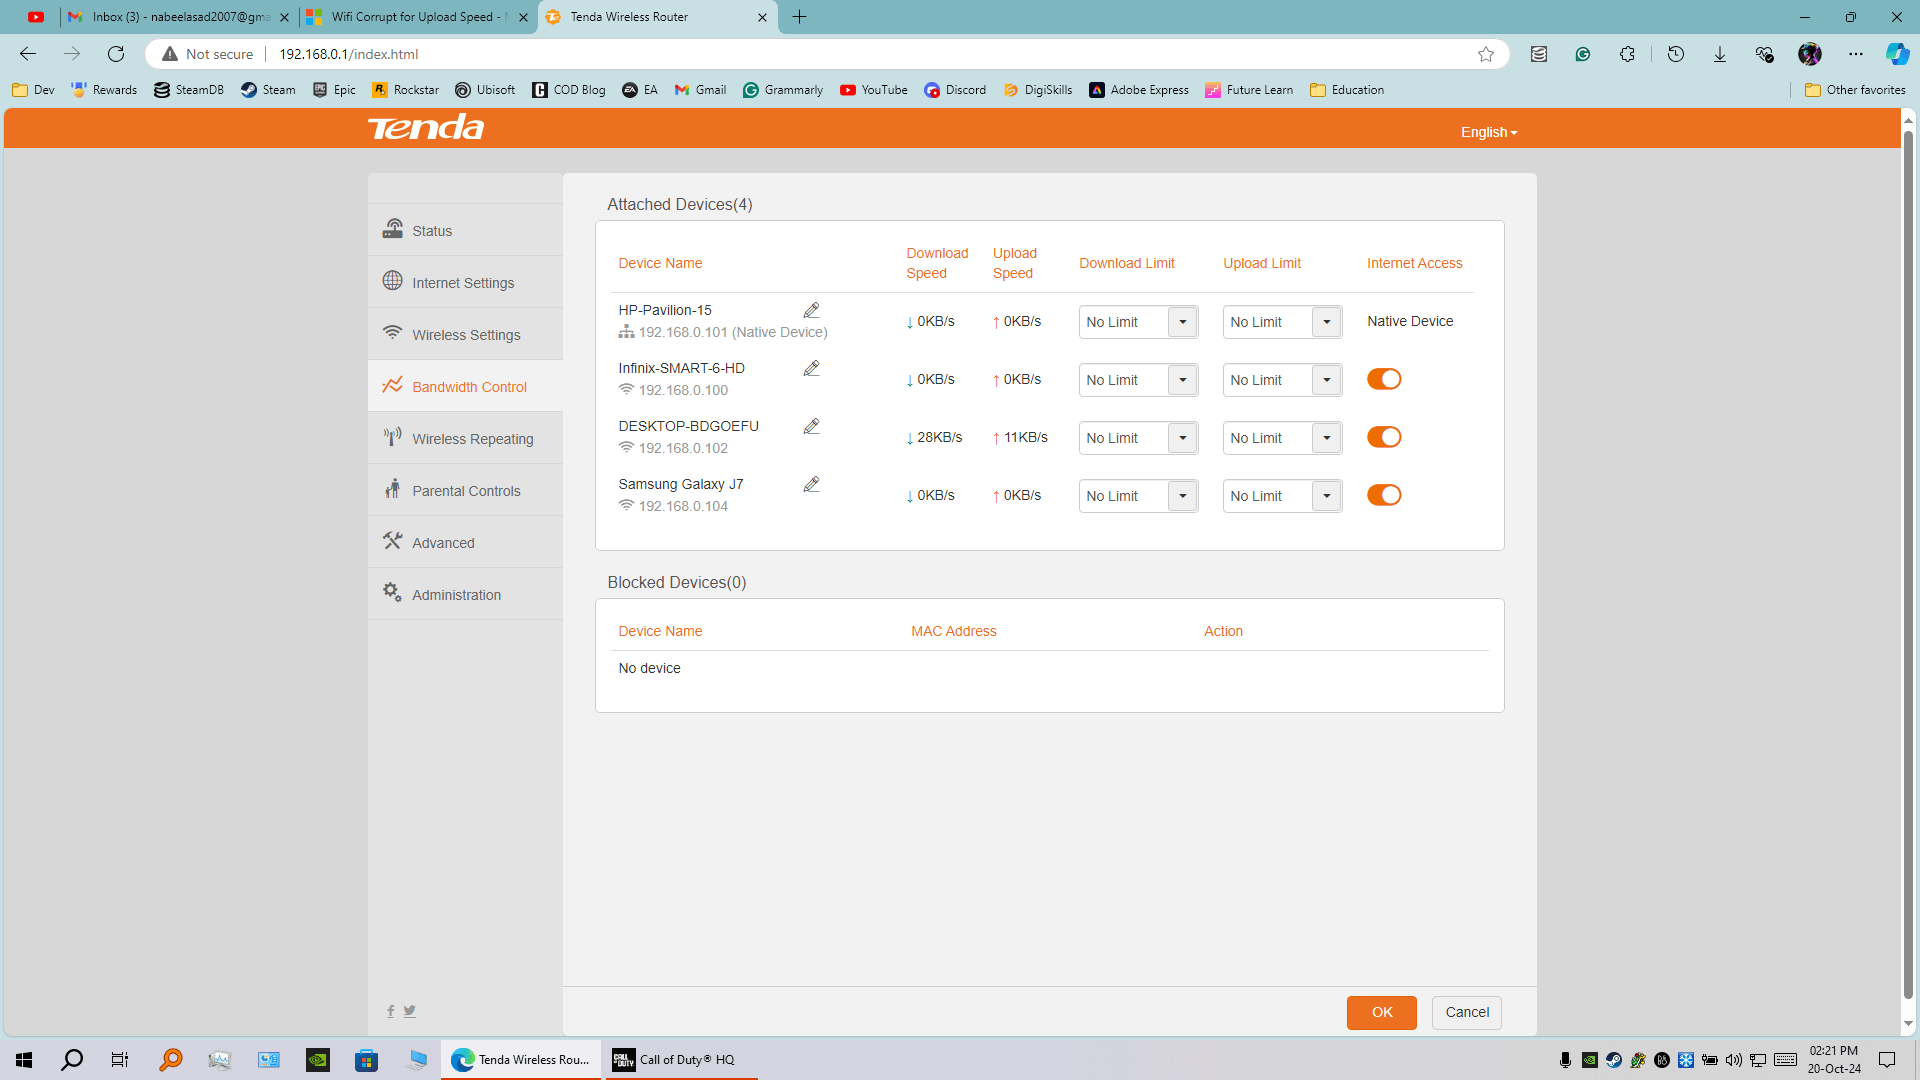1920x1080 pixels.
Task: Click the browser refresh icon
Action: coord(116,54)
